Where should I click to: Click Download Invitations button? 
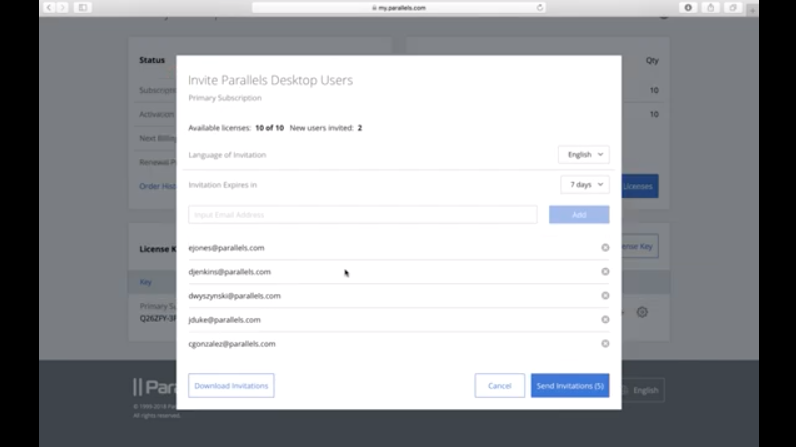point(231,386)
